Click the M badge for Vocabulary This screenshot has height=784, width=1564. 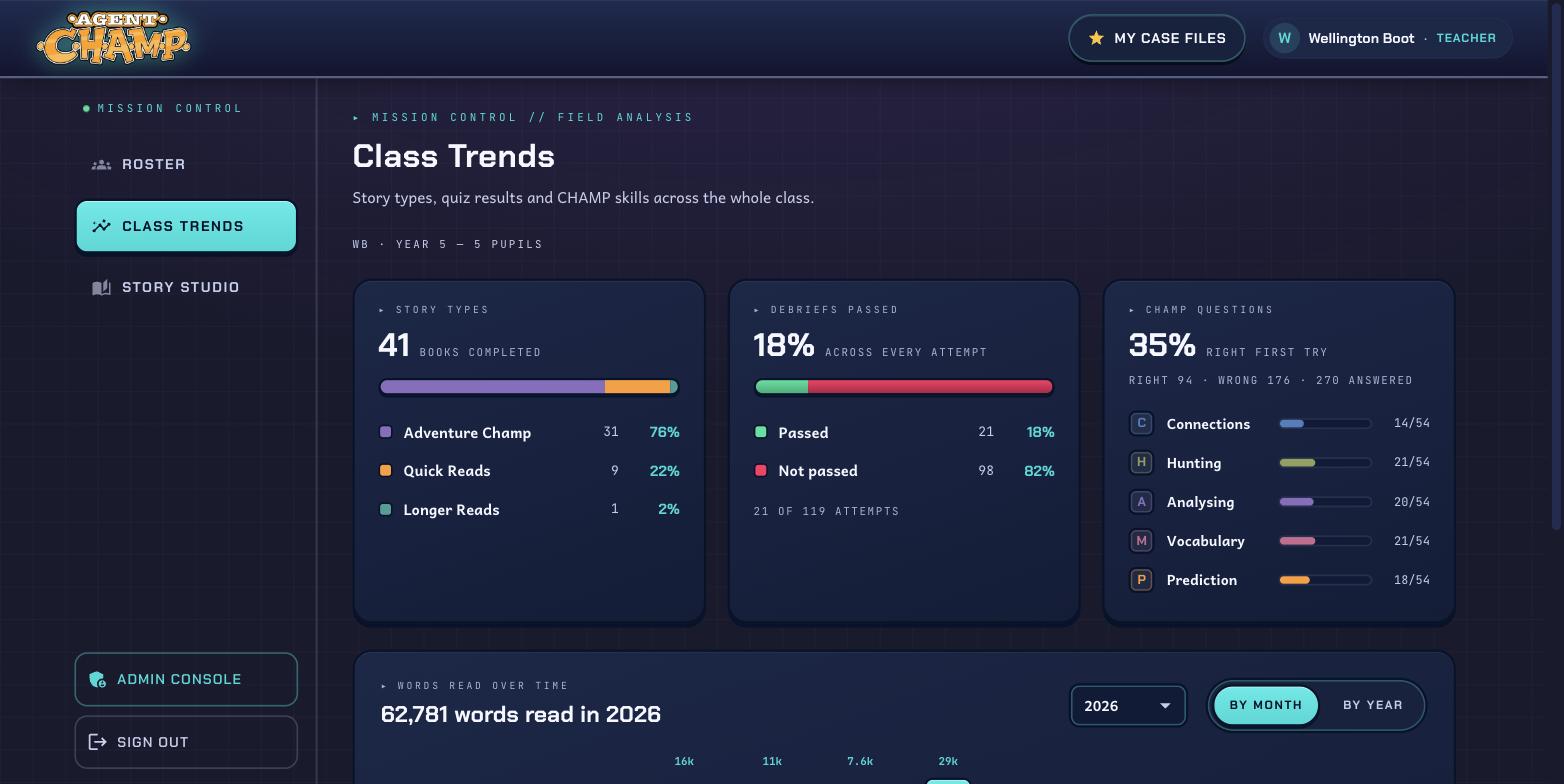pos(1141,540)
